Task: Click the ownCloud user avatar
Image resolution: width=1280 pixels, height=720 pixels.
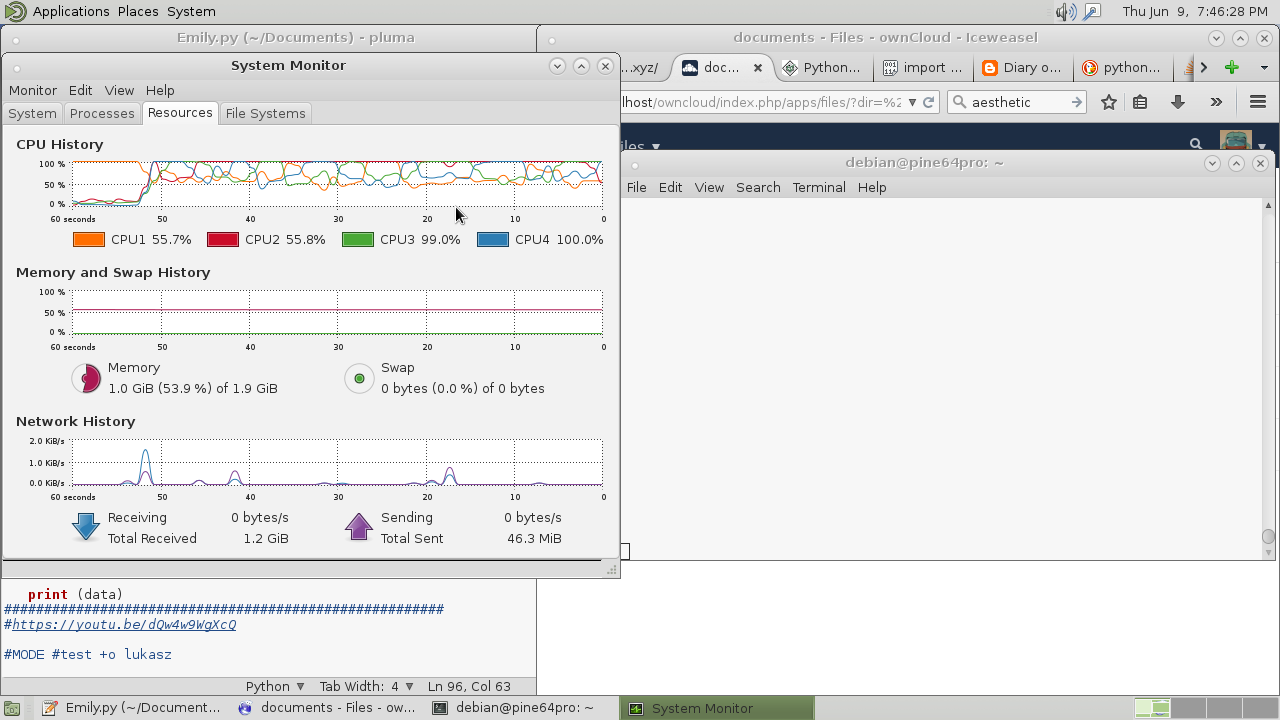Action: (1236, 141)
